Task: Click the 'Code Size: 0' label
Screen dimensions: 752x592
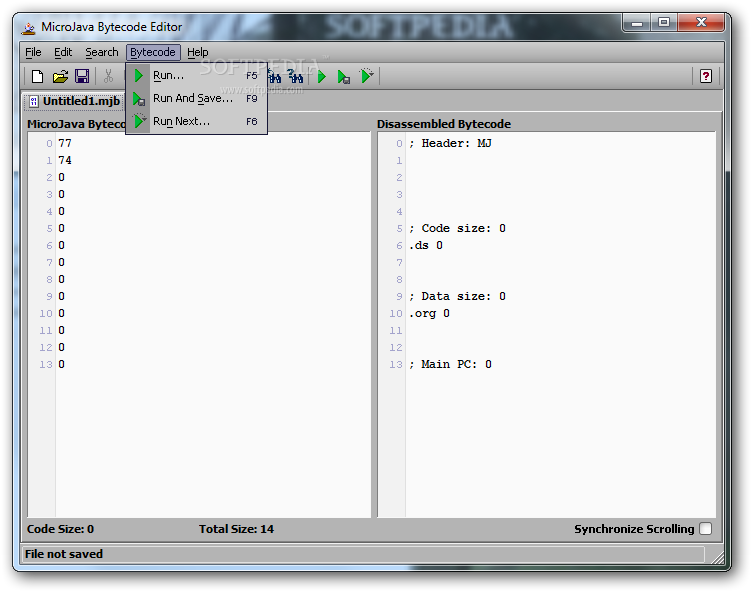Action: click(x=60, y=529)
